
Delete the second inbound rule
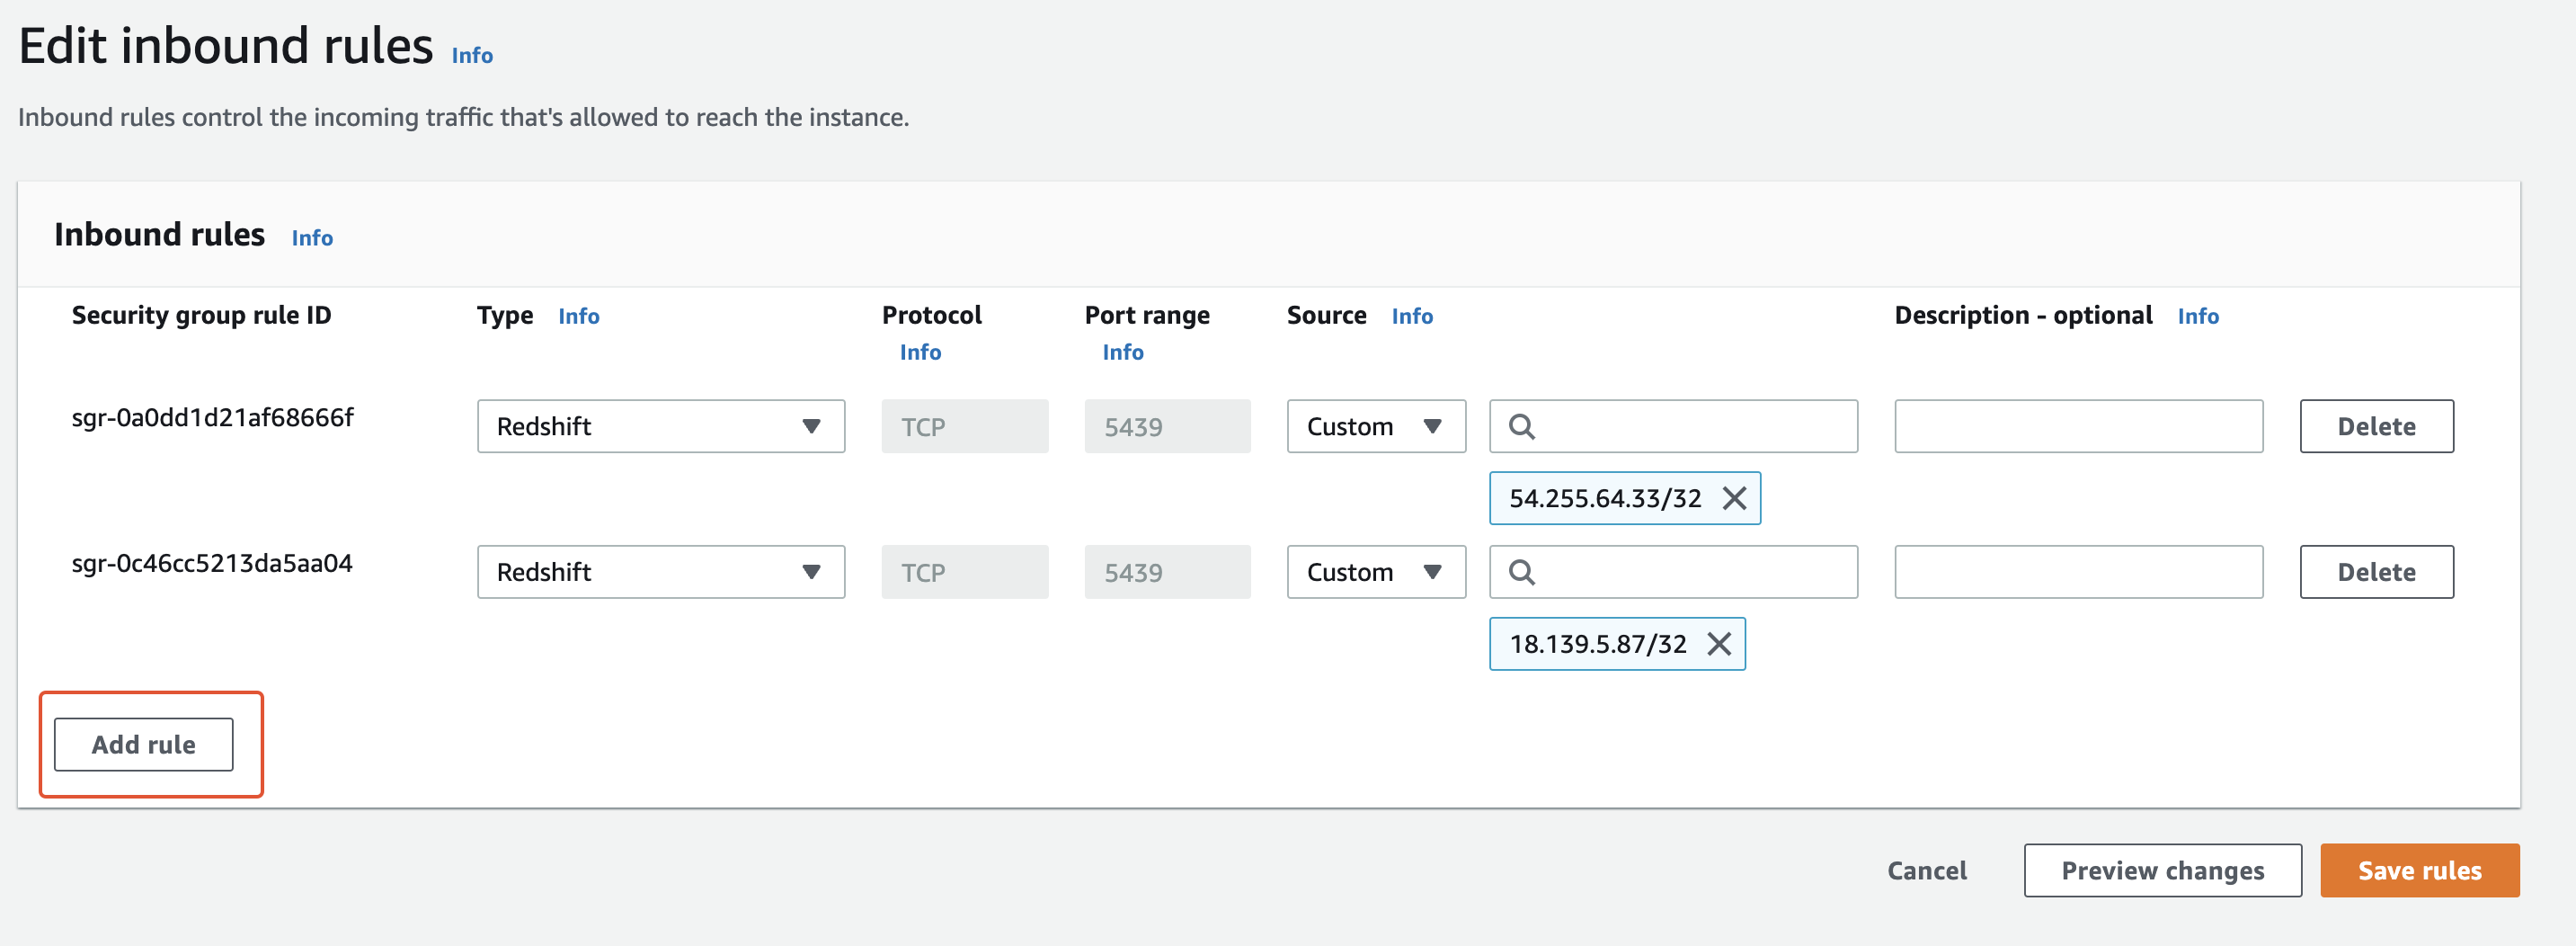click(x=2375, y=572)
